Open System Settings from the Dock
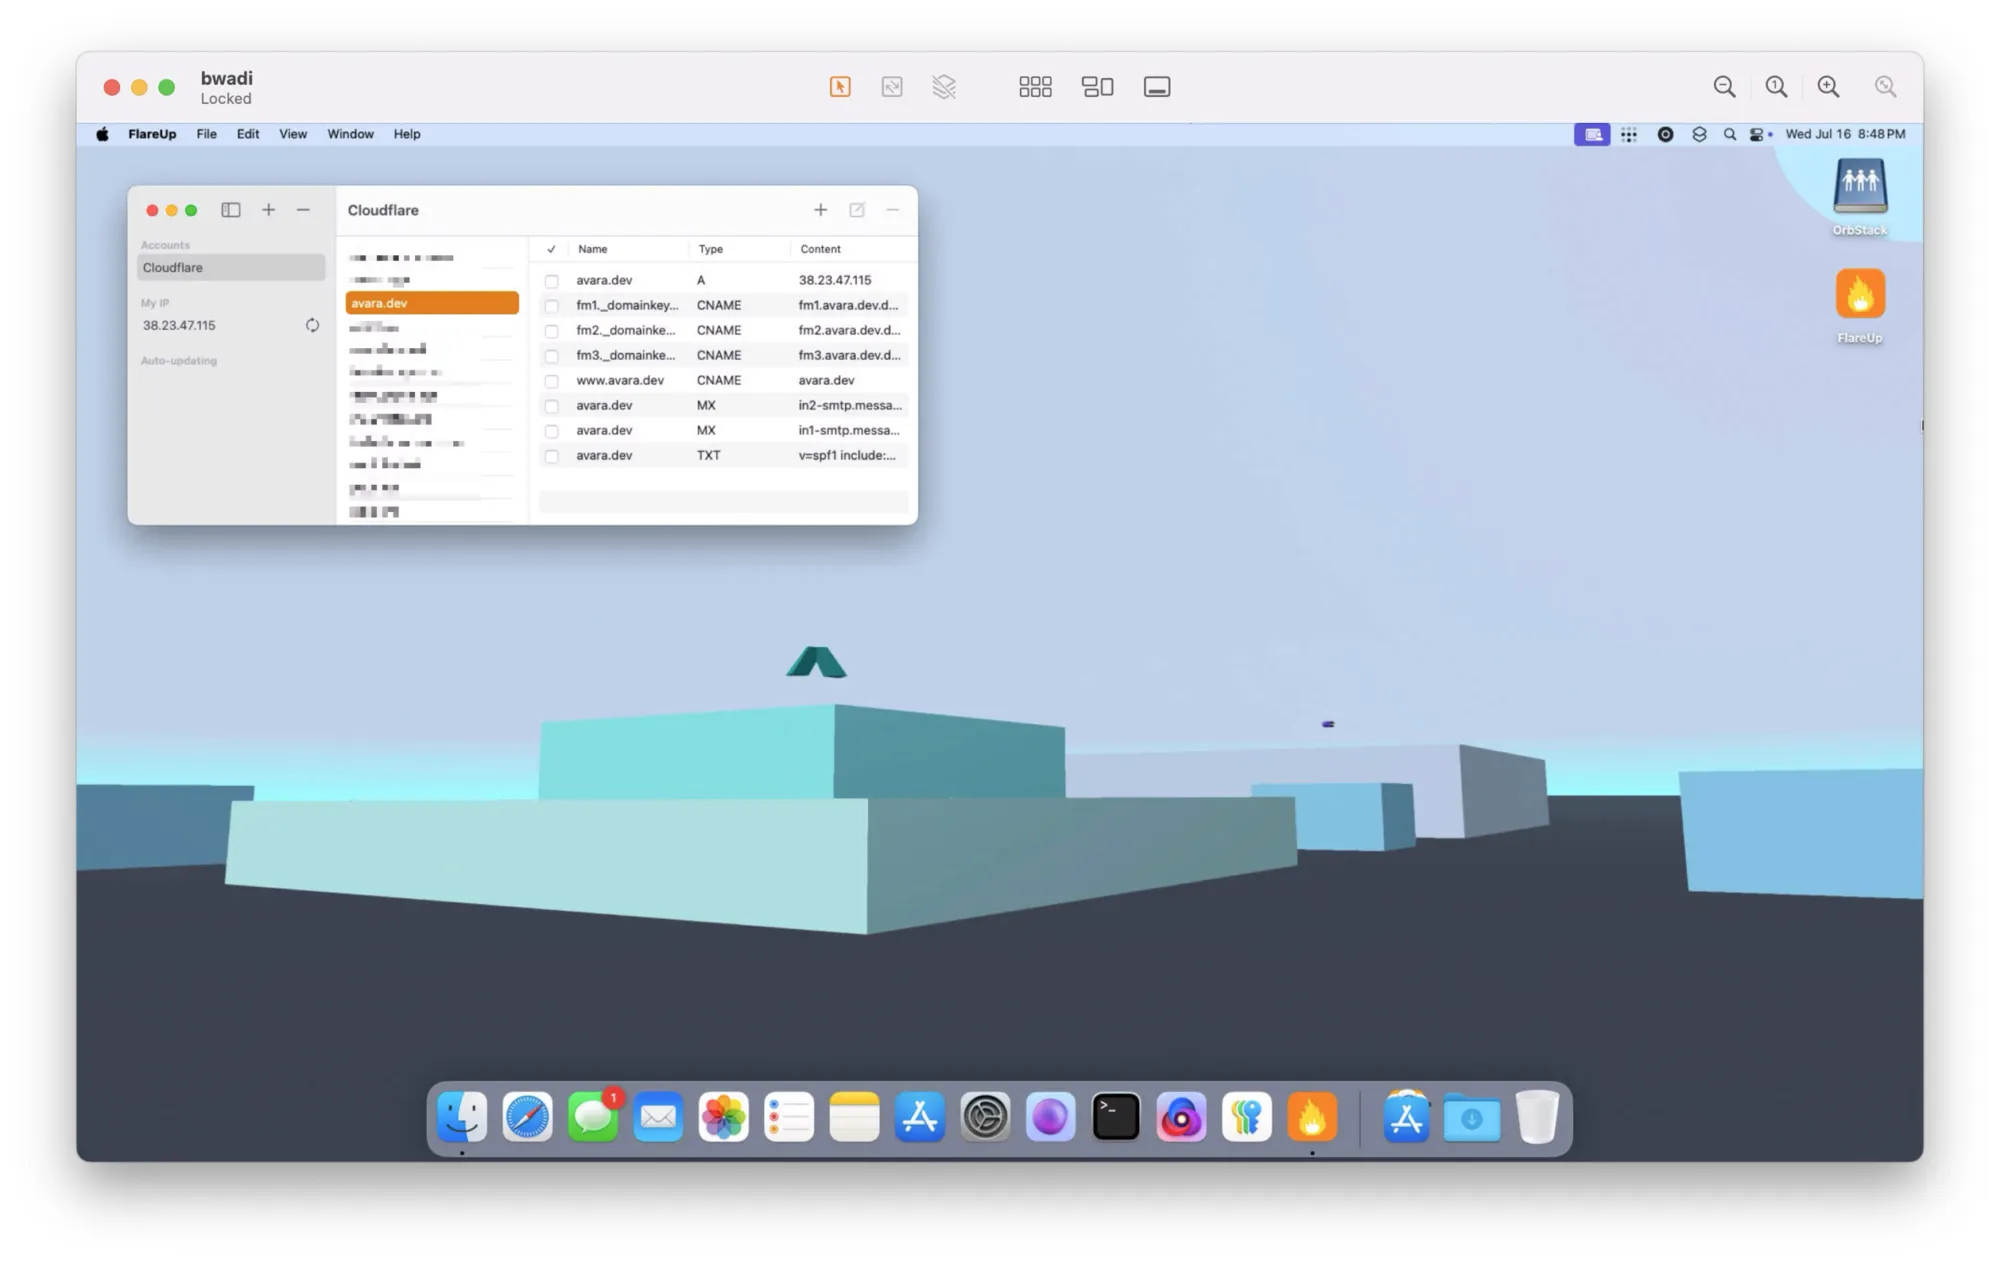Screen dimensions: 2000x1263 pyautogui.click(x=985, y=1117)
